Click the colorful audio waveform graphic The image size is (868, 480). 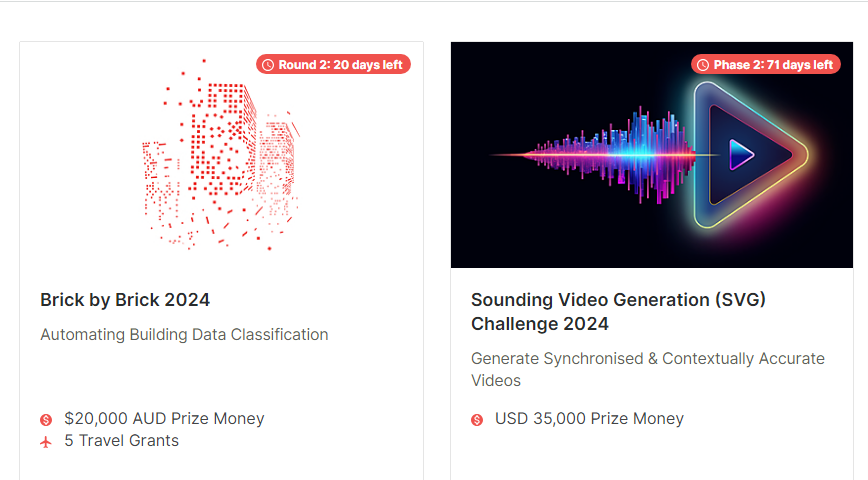pos(592,155)
